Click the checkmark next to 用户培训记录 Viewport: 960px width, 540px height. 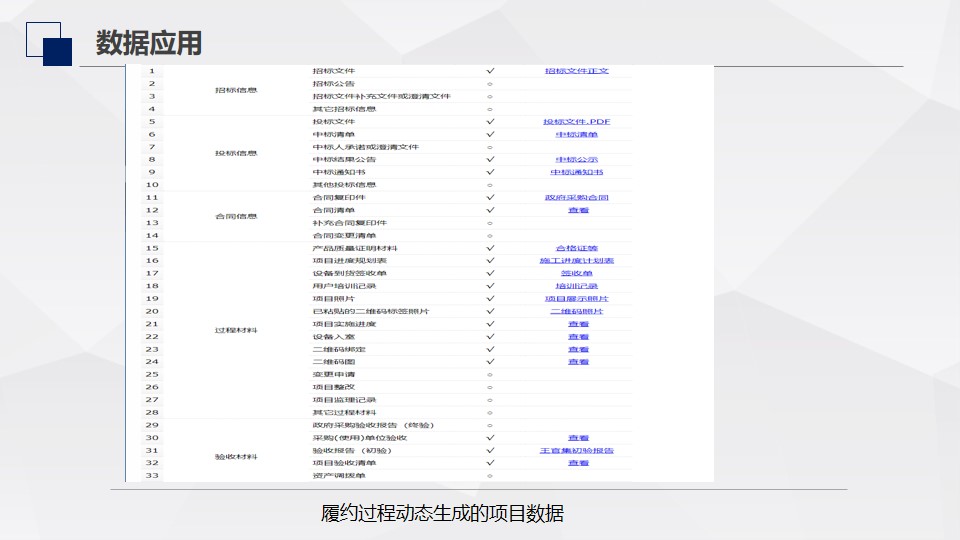pos(490,286)
